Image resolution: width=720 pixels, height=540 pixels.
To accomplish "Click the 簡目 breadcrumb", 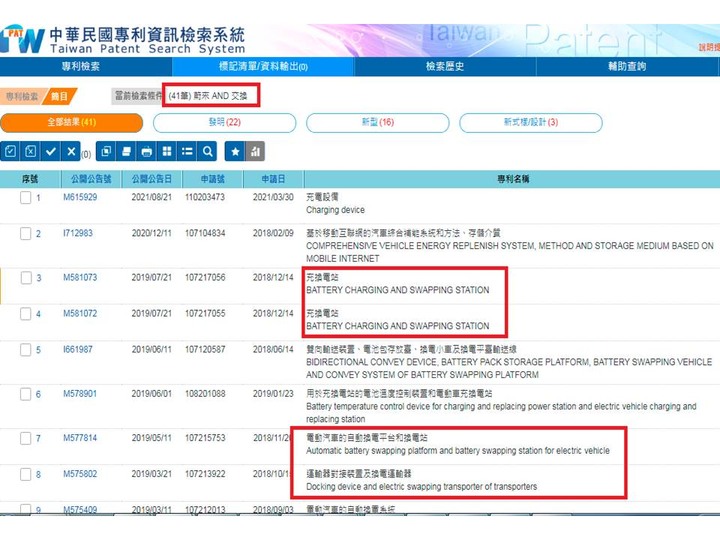I will click(59, 96).
